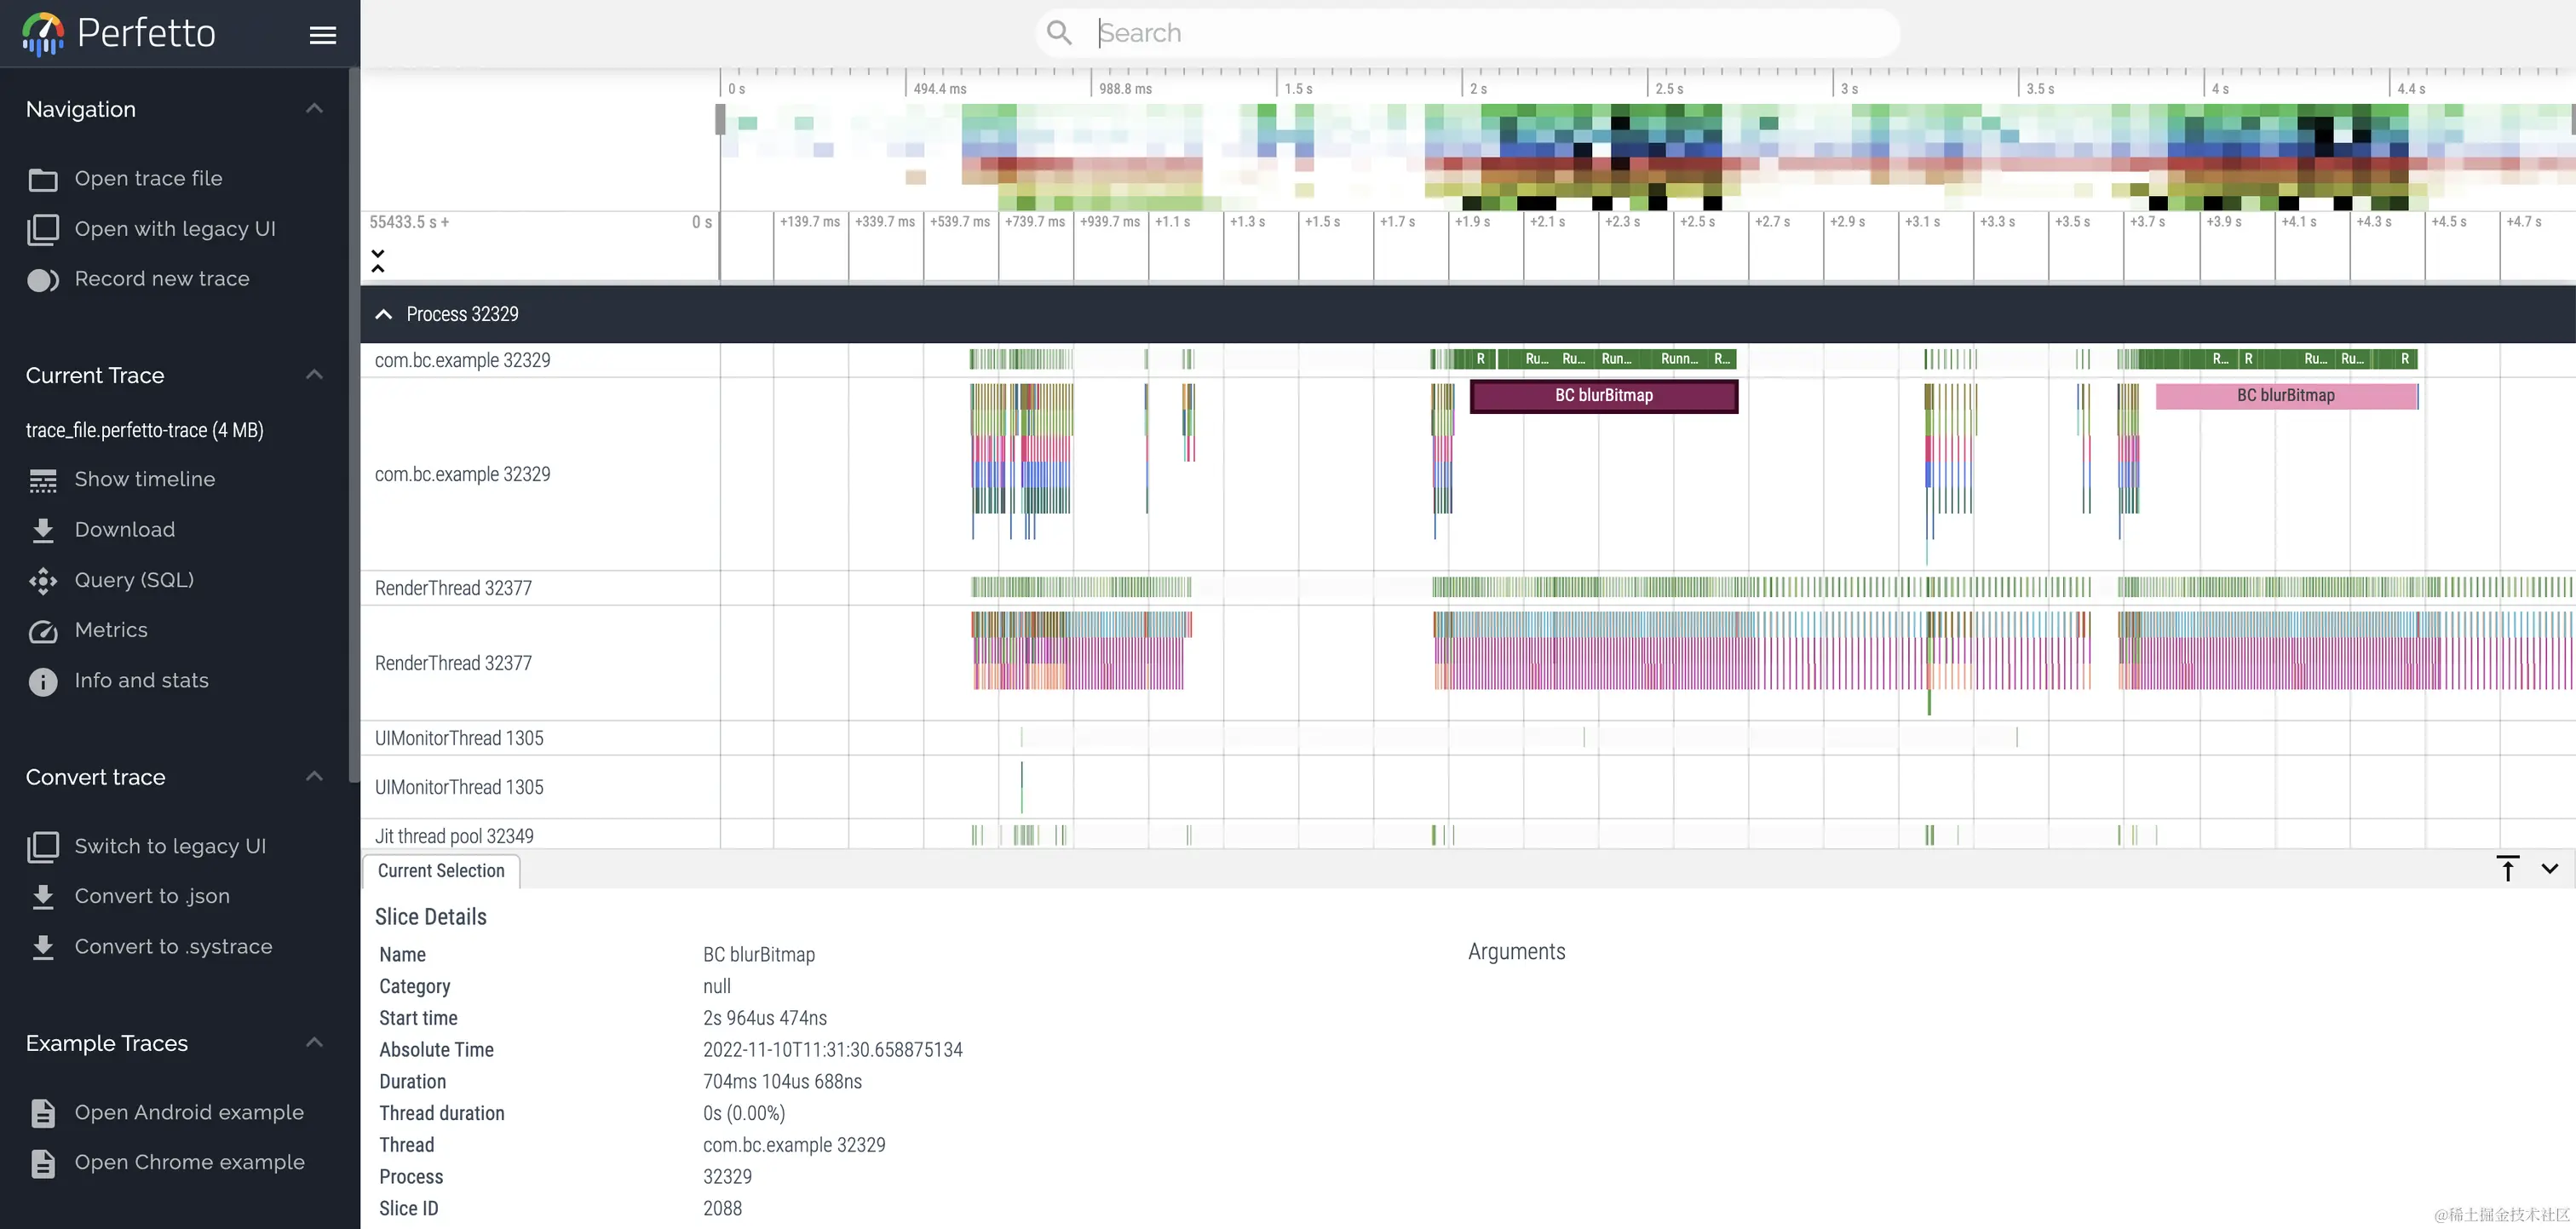Collapse the Example Traces section
The width and height of the screenshot is (2576, 1229).
314,1043
